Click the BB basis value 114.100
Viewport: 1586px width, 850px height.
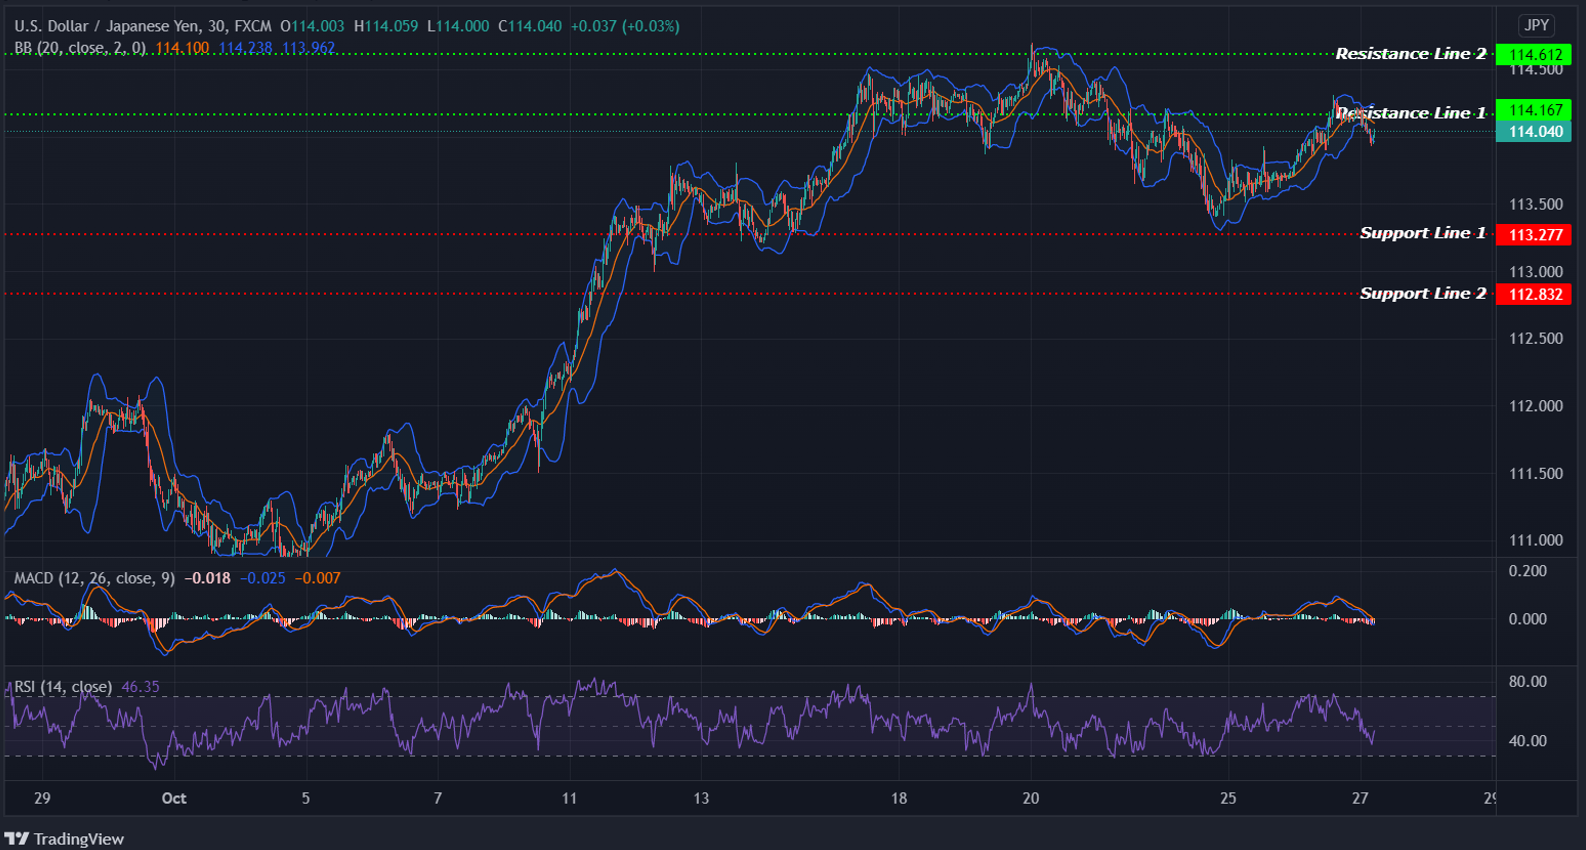point(182,48)
